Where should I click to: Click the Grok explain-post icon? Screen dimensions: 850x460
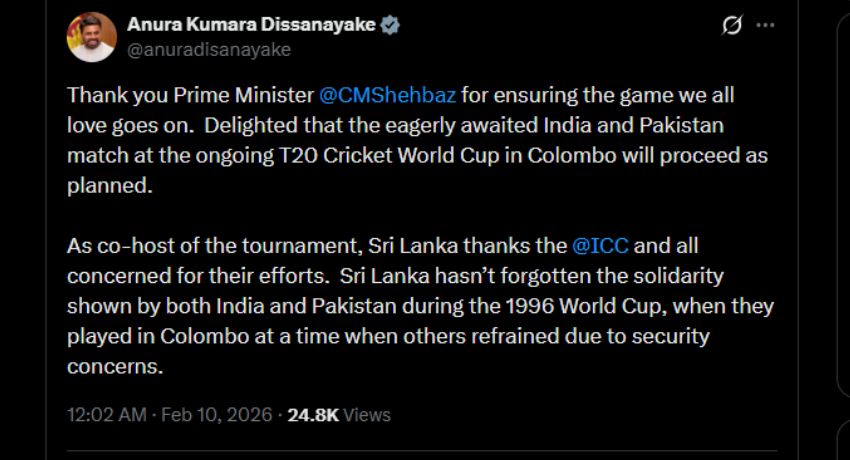[731, 27]
